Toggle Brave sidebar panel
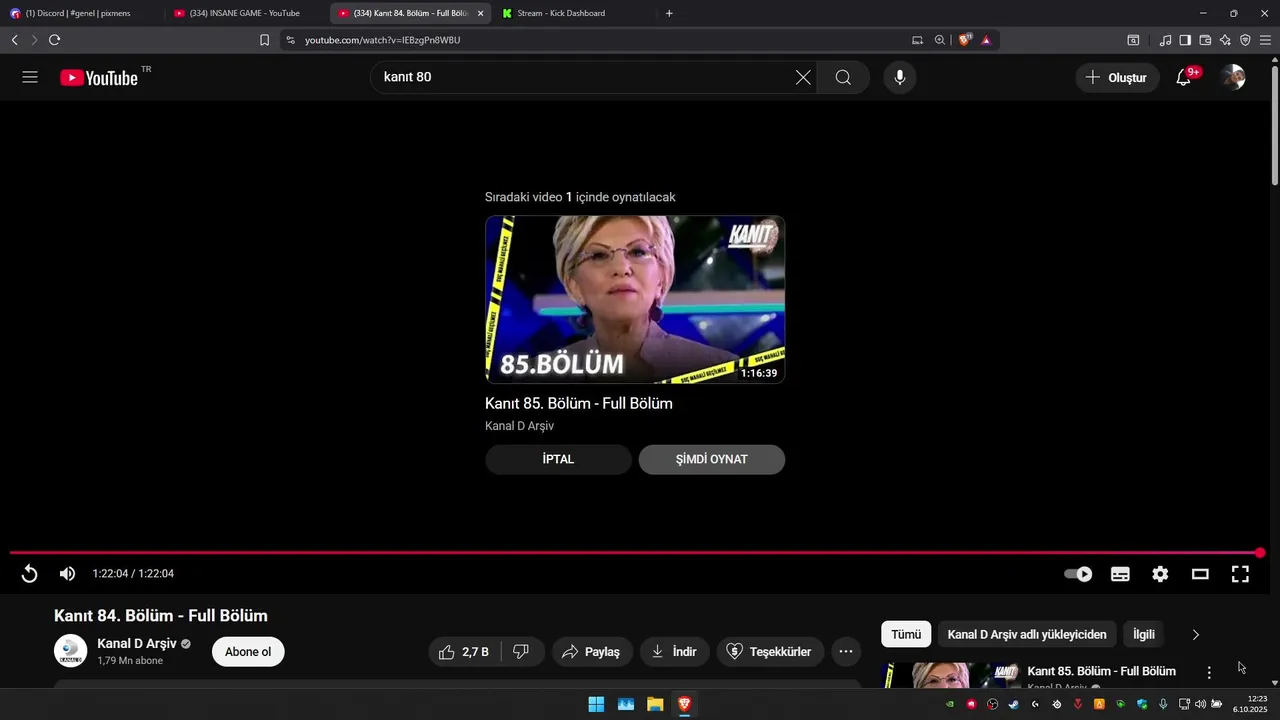Viewport: 1280px width, 720px height. pos(1185,40)
